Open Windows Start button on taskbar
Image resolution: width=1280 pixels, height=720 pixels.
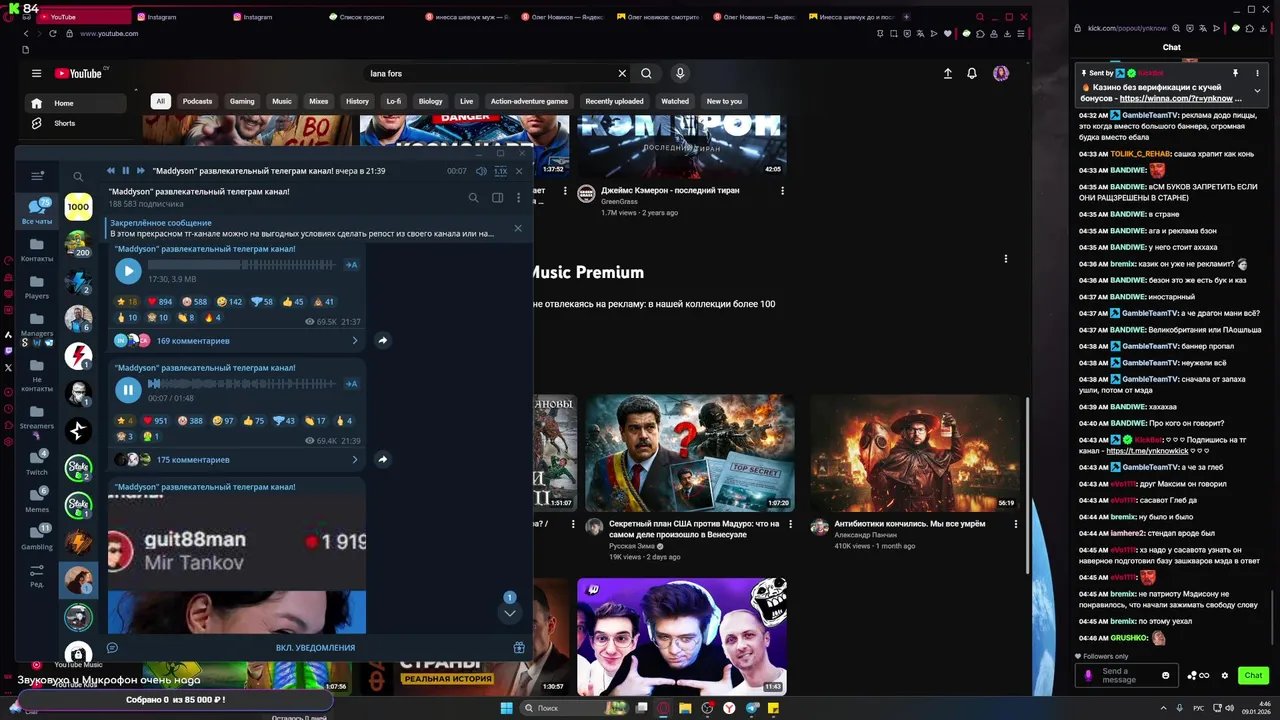click(x=506, y=708)
